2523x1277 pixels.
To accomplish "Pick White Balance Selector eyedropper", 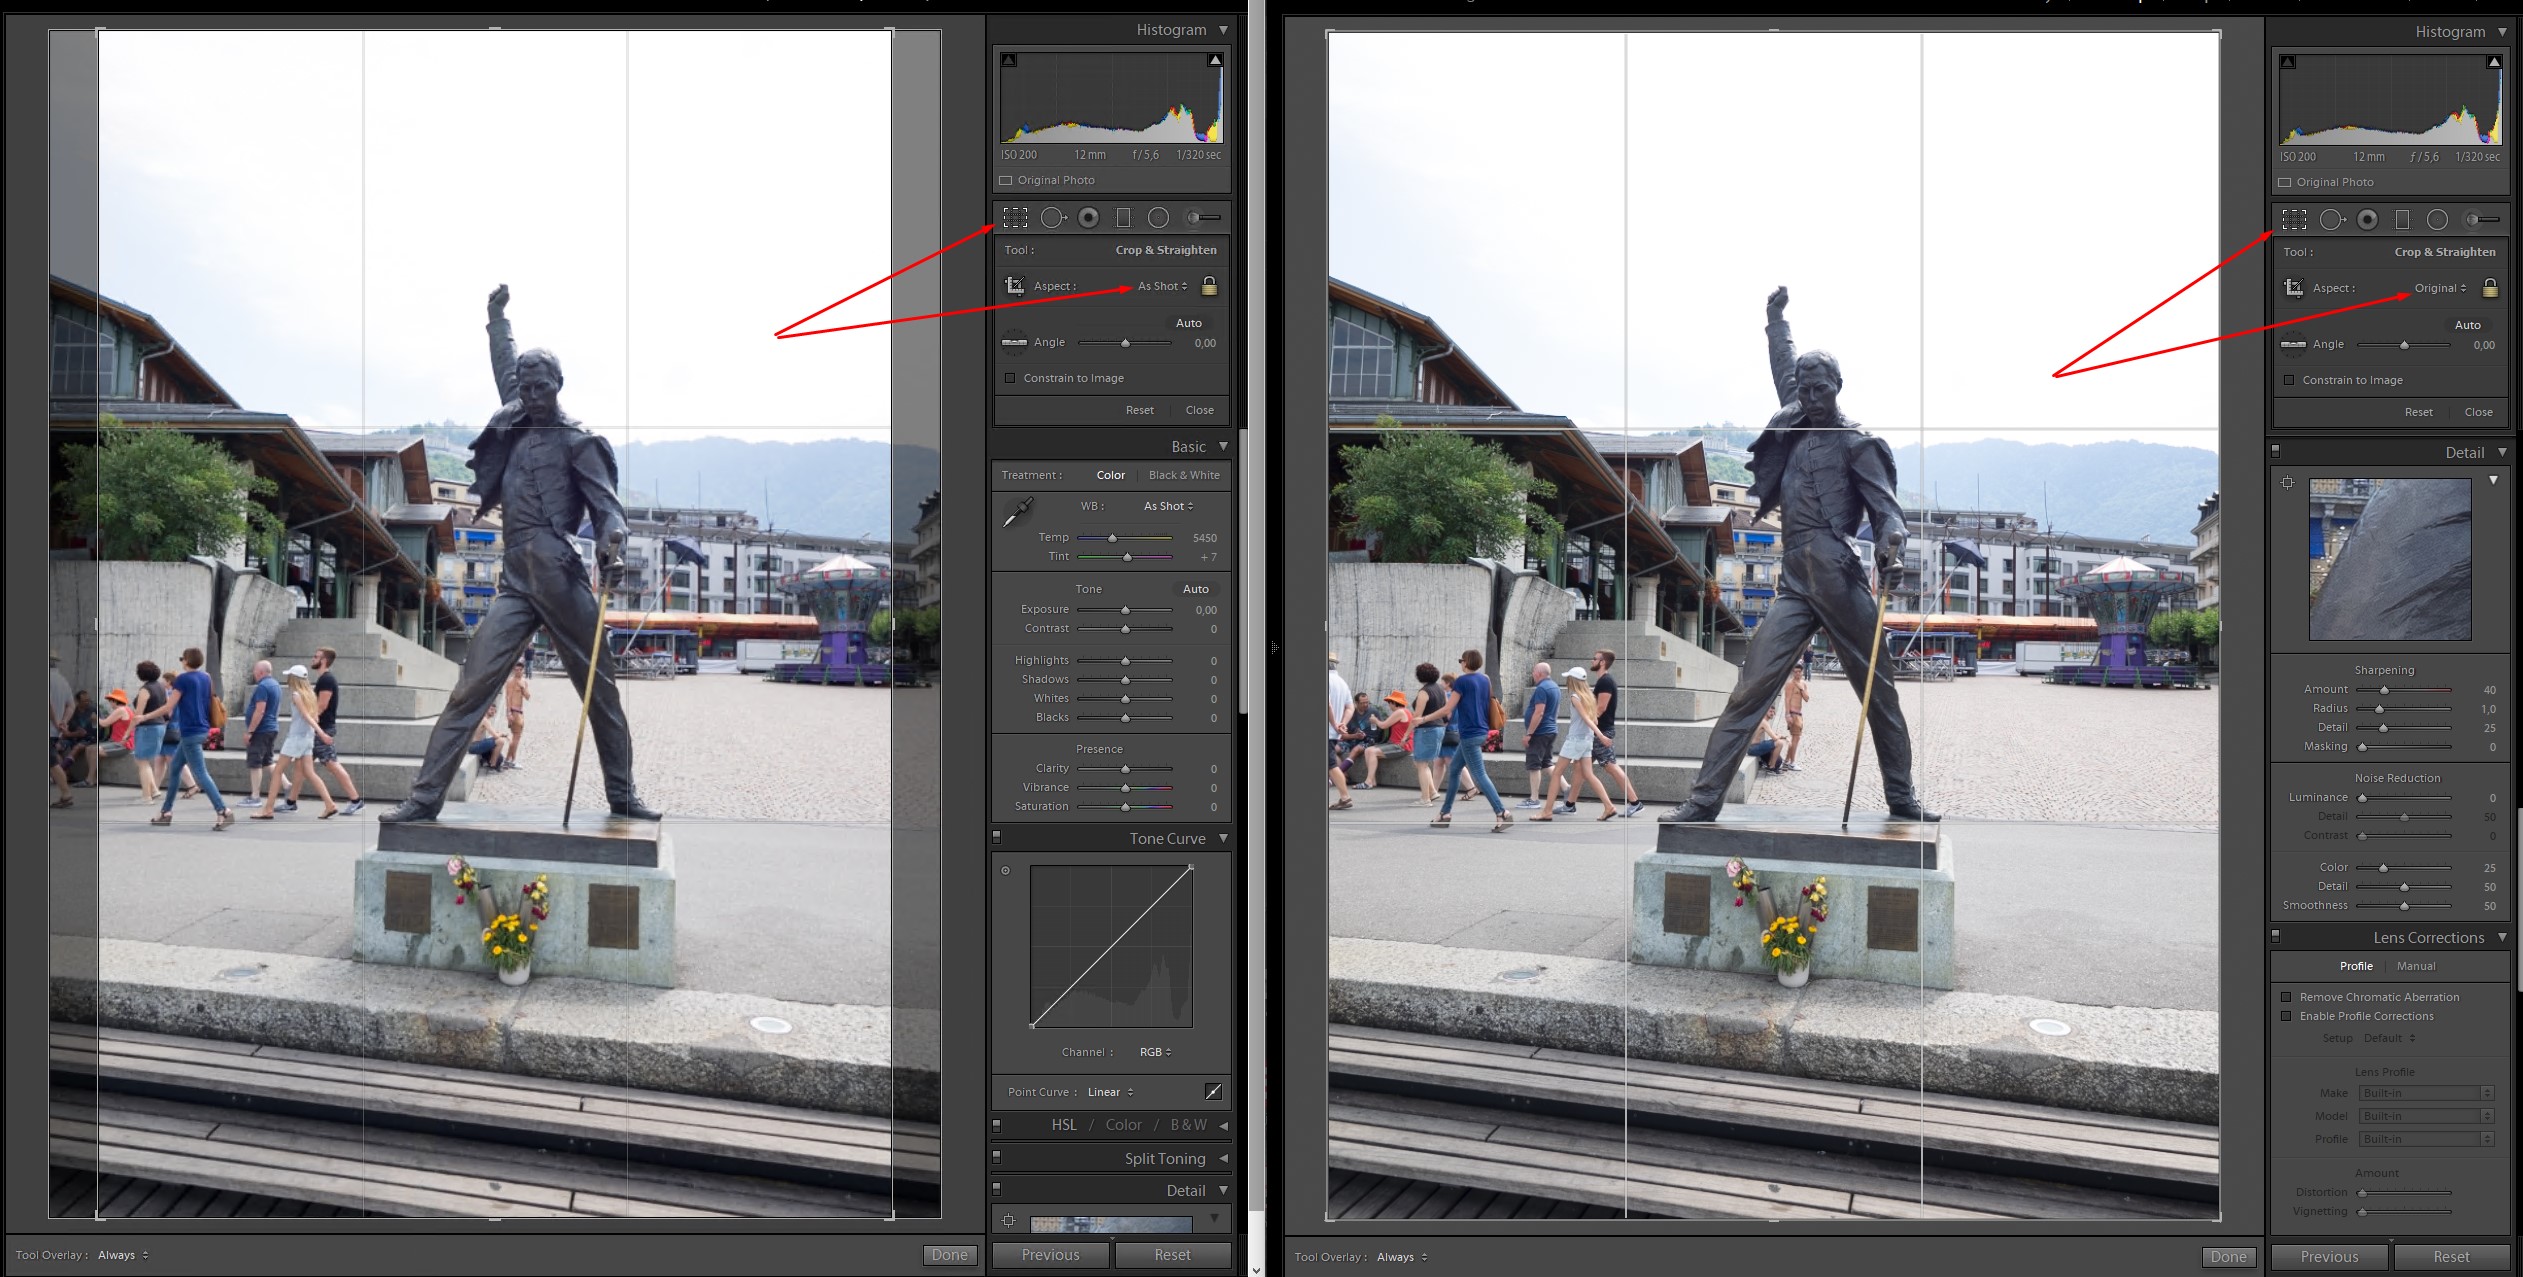I will tap(1017, 512).
